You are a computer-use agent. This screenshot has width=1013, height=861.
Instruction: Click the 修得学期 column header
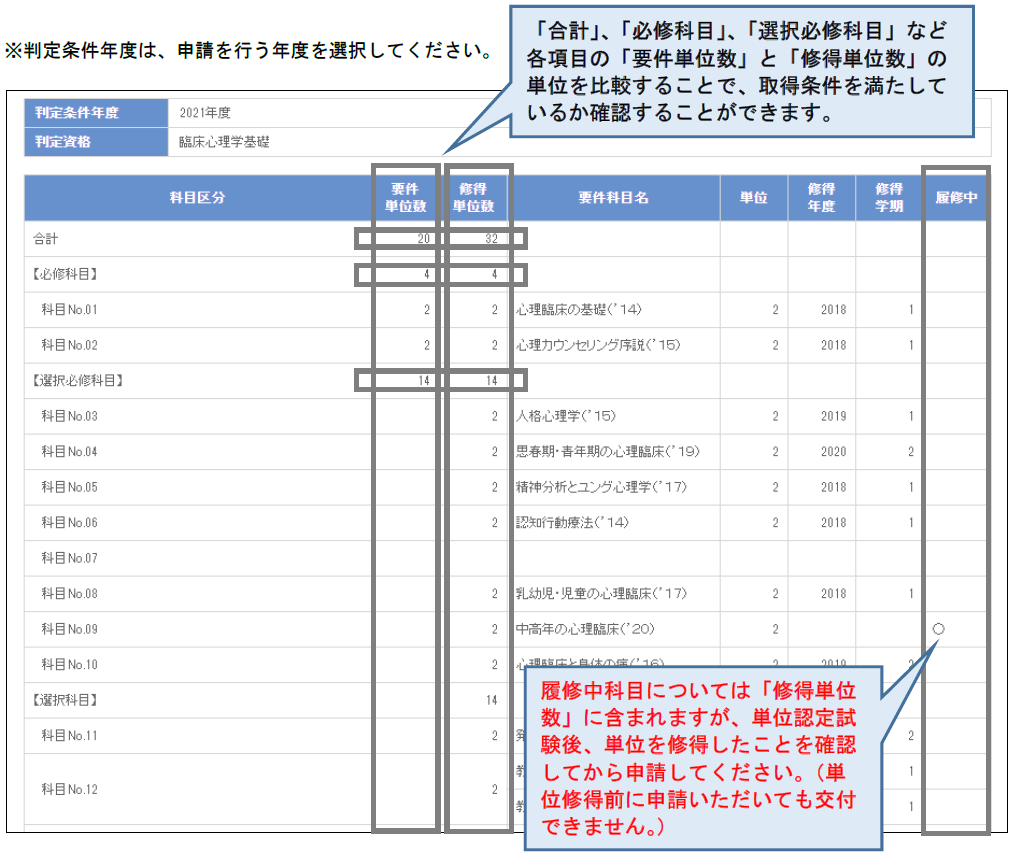[889, 198]
